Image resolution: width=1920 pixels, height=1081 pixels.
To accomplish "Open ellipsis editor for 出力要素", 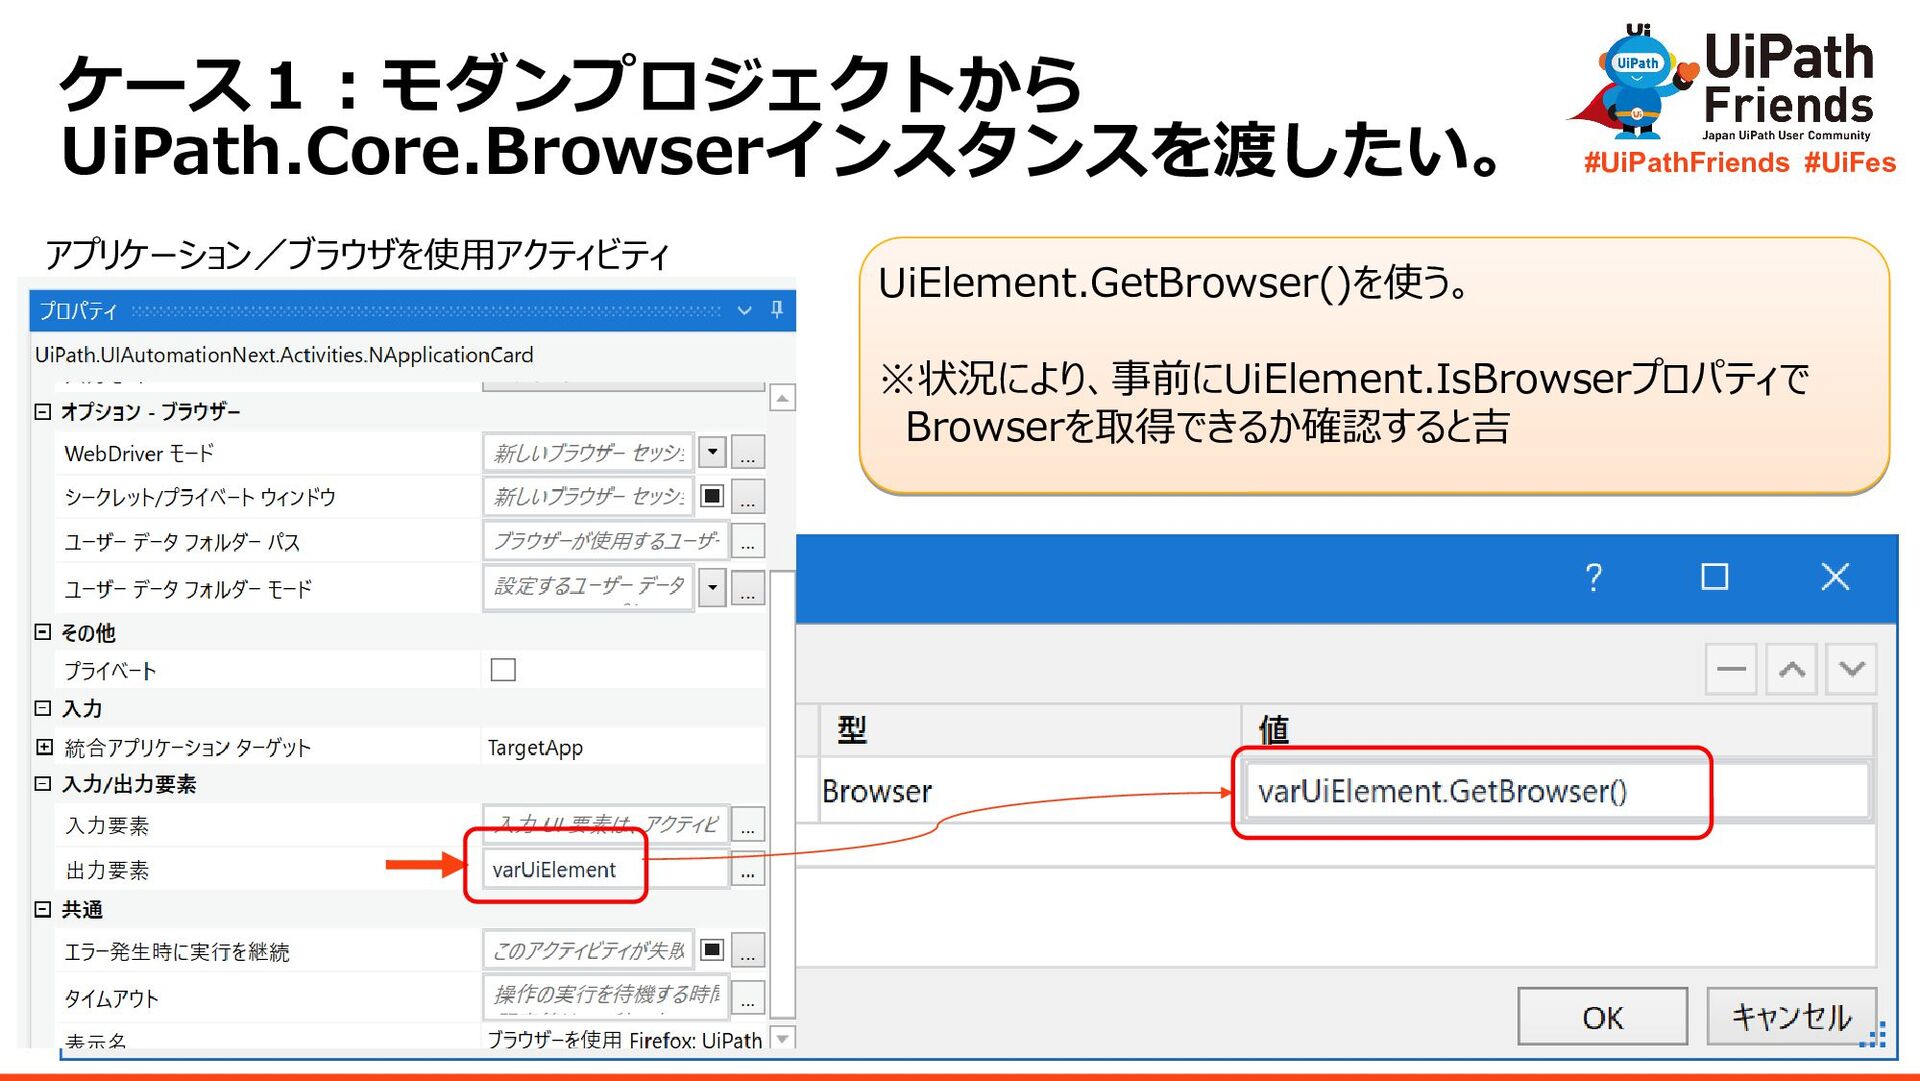I will click(x=748, y=870).
